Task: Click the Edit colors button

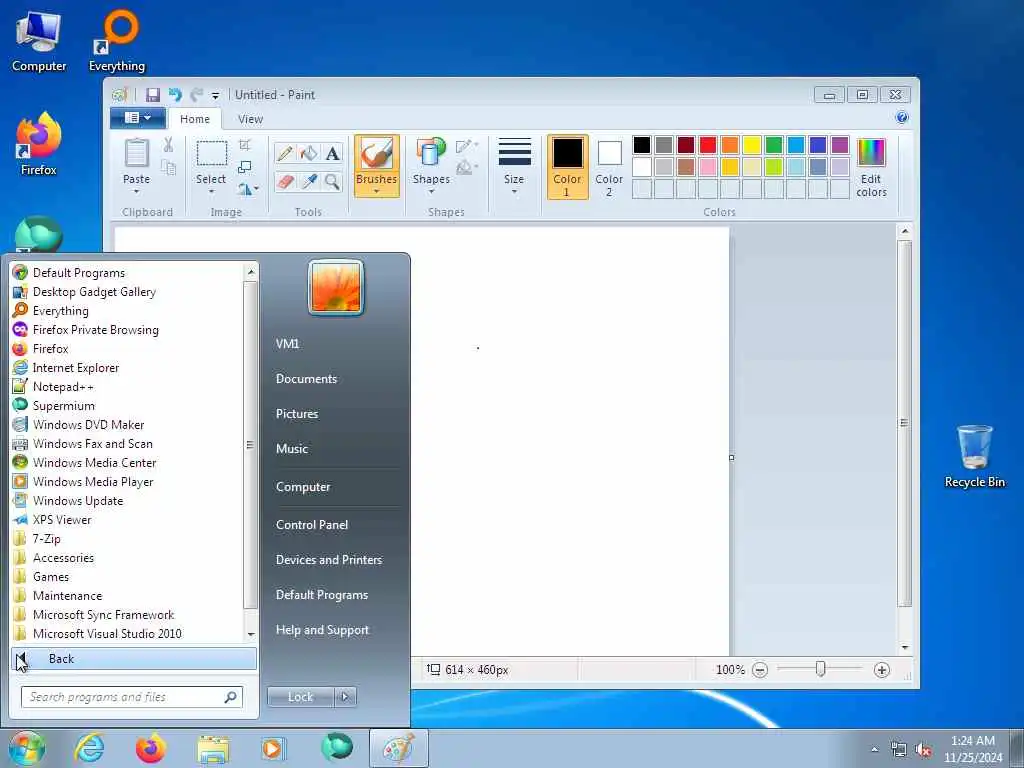Action: [871, 168]
